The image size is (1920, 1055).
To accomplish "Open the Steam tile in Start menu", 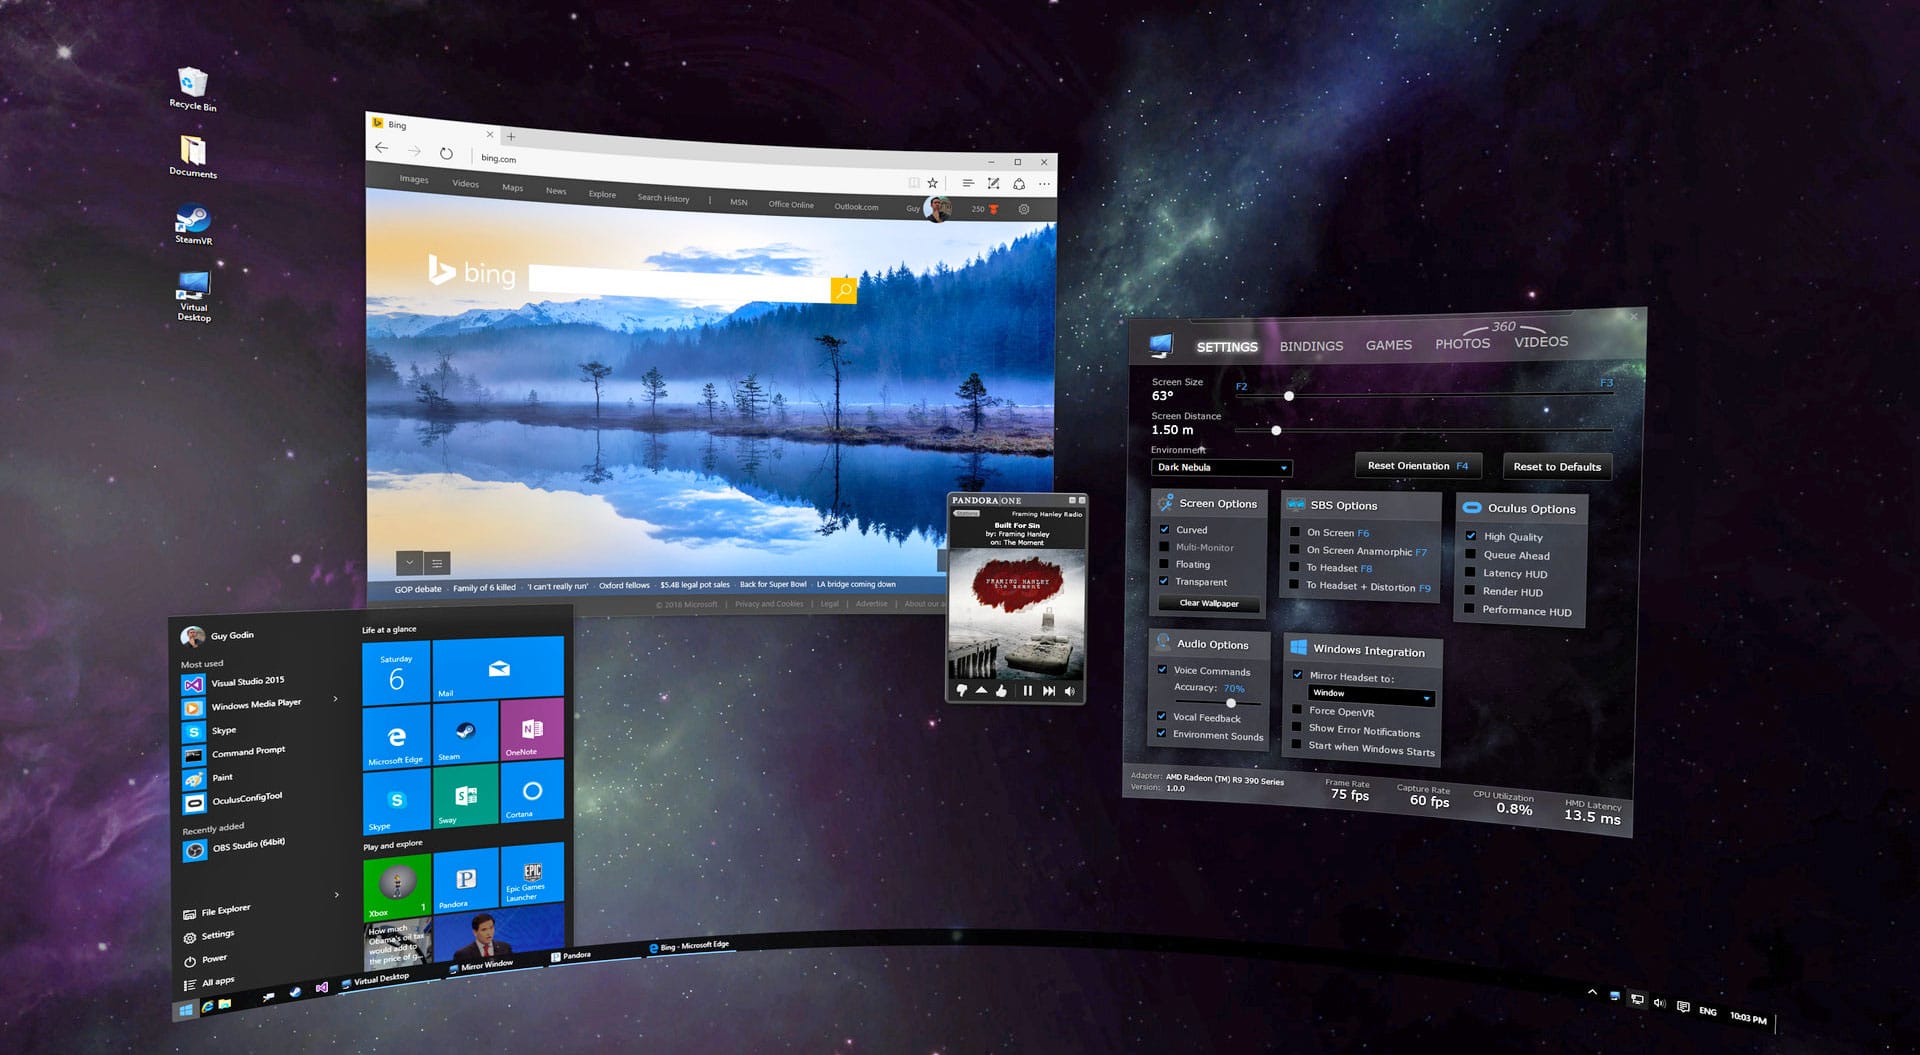I will 465,732.
